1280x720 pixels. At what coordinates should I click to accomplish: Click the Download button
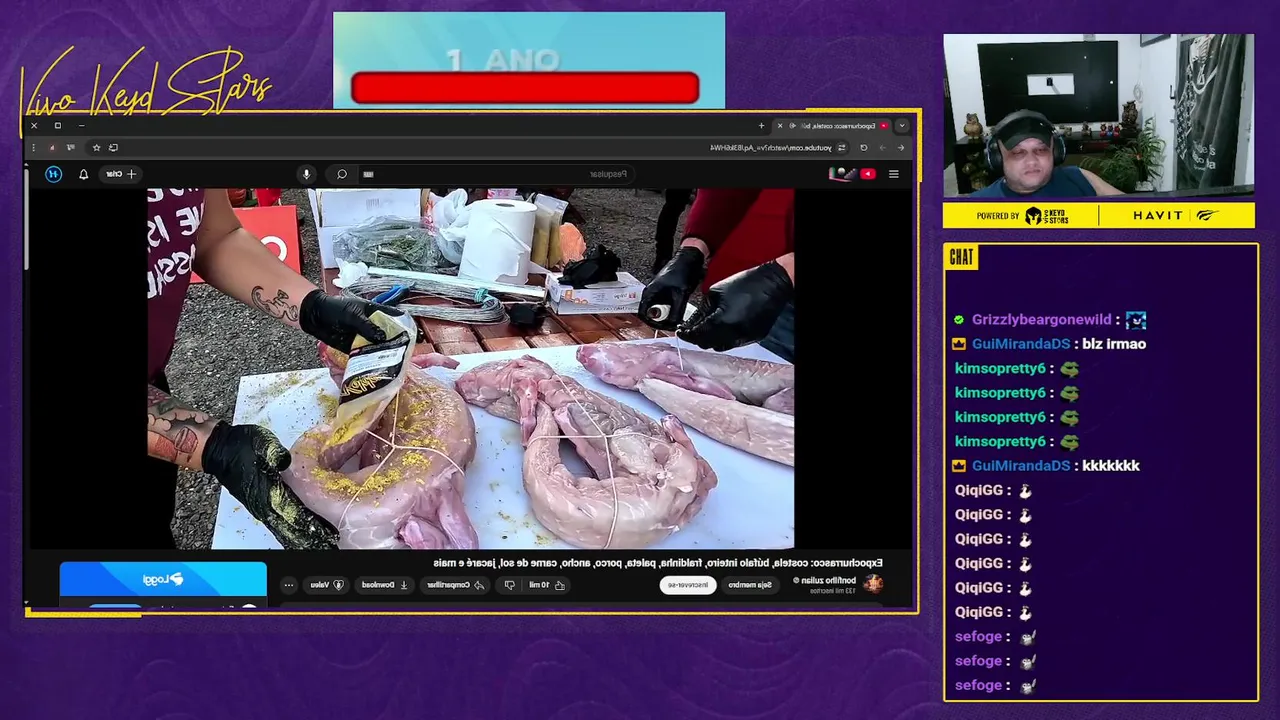tap(384, 584)
